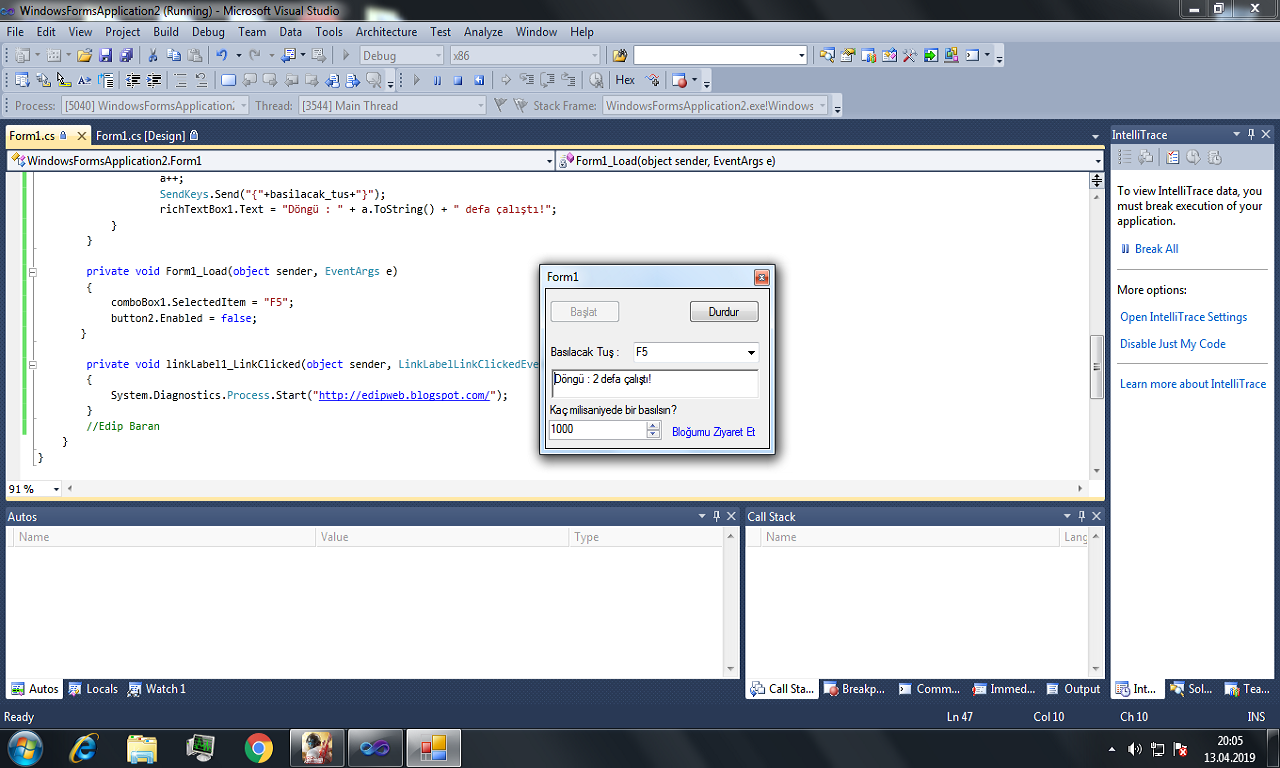The image size is (1280, 768).
Task: Open Google Chrome from the taskbar
Action: point(258,747)
